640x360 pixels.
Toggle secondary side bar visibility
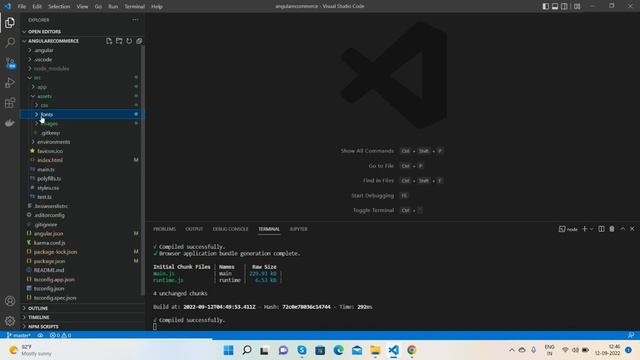point(564,6)
